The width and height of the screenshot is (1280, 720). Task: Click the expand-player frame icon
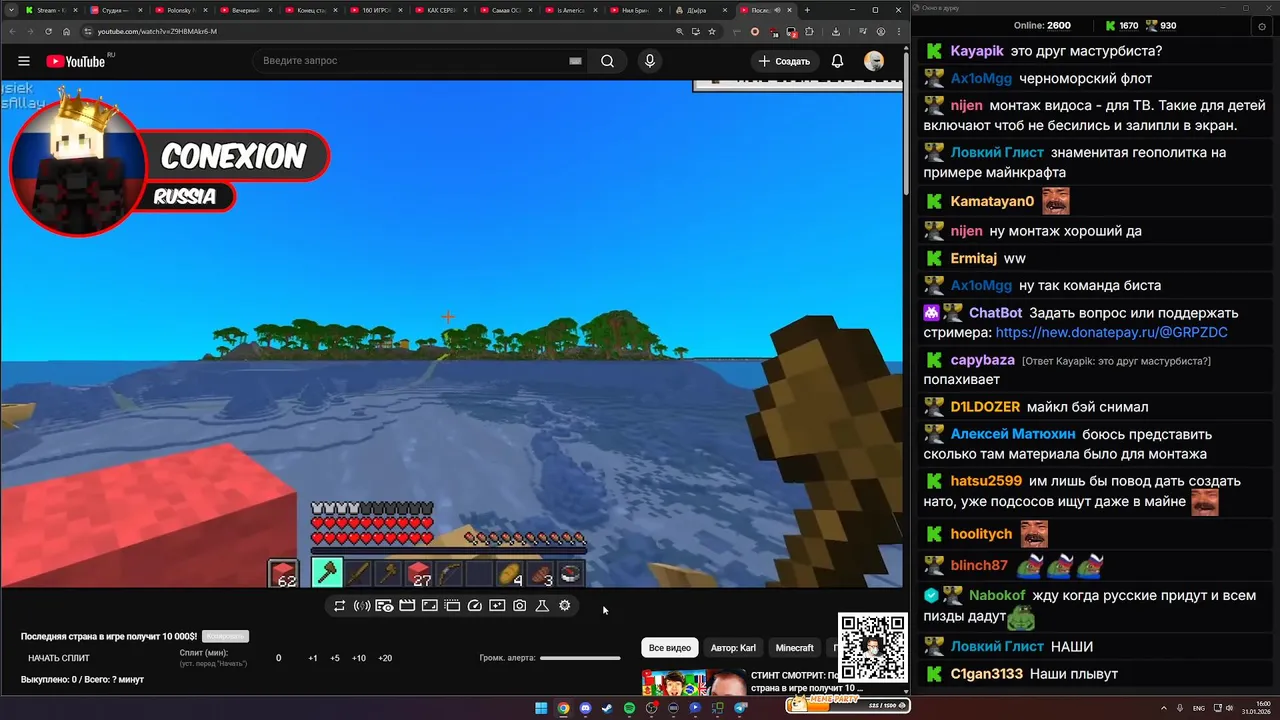click(429, 605)
